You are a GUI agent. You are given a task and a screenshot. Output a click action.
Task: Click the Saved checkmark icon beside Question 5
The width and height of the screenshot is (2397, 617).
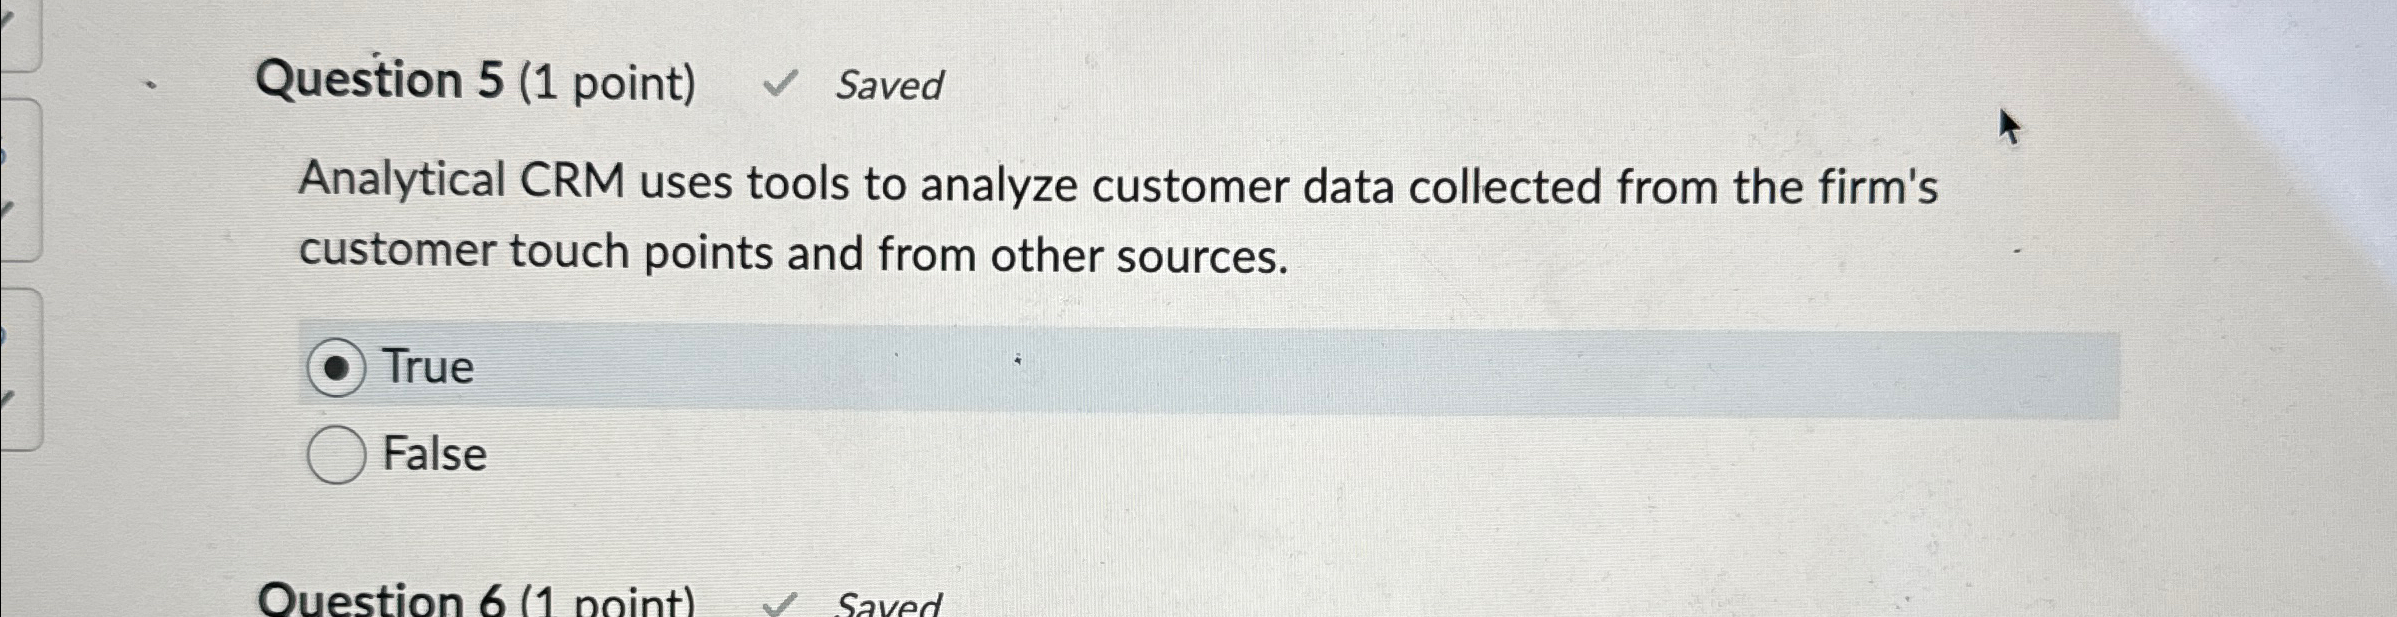[x=782, y=85]
